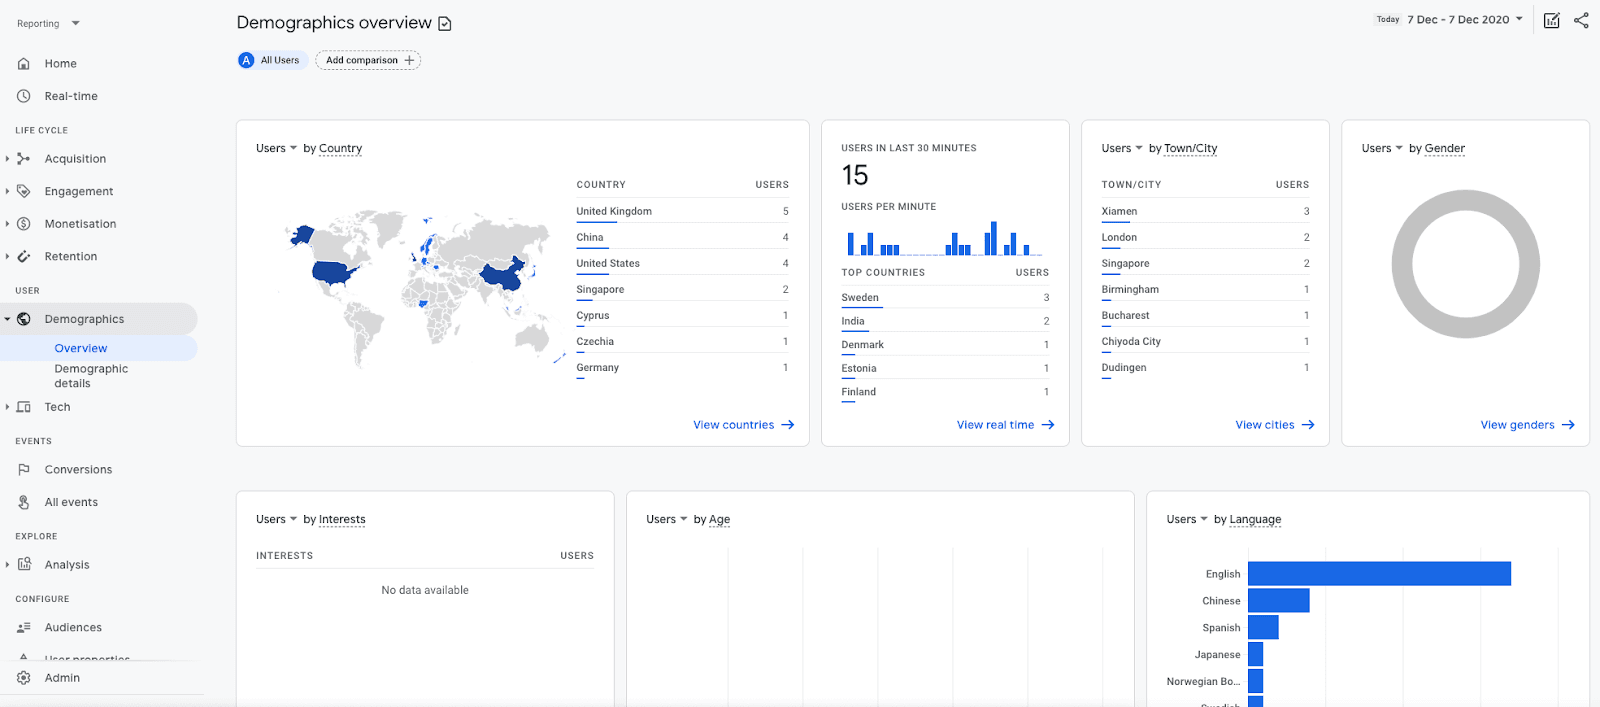This screenshot has height=707, width=1600.
Task: Click the Audiences icon
Action: point(24,628)
